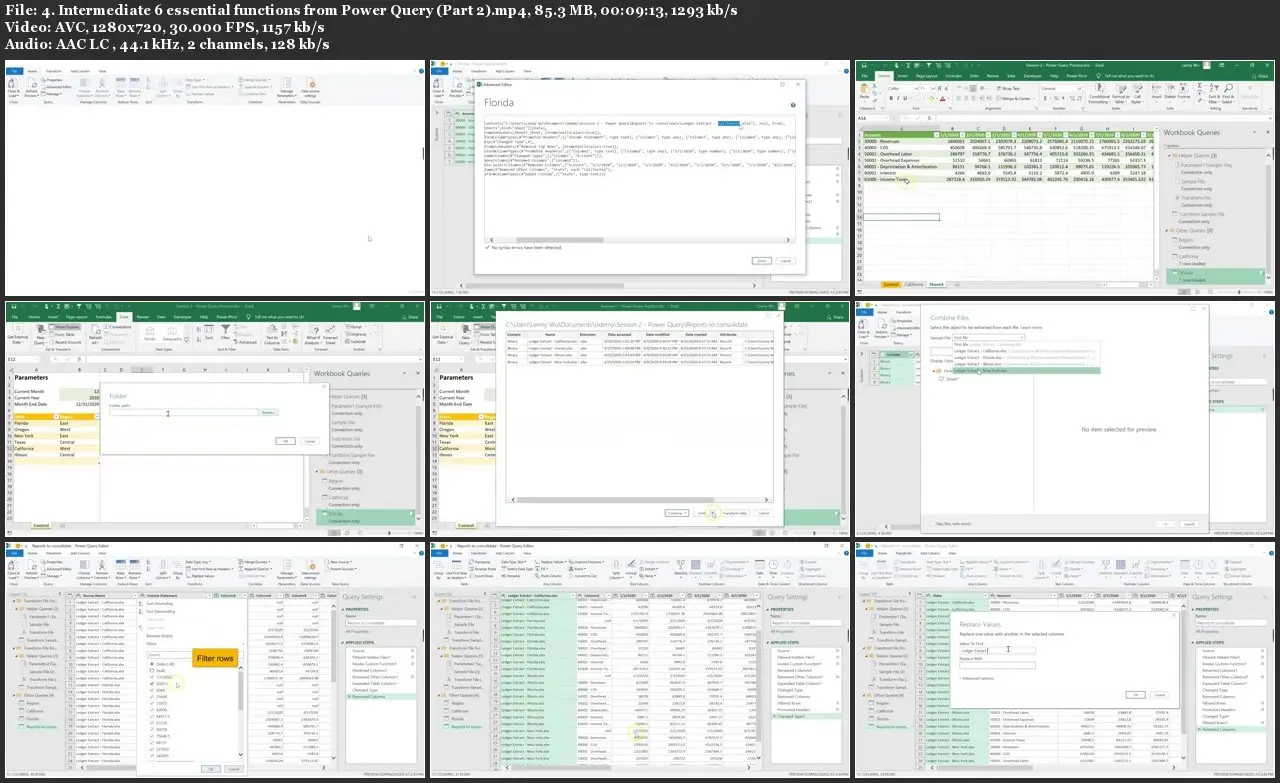Screen dimensions: 1280x783
Task: Open Data Type: Any dropdown in Filter rows frame
Action: click(198, 562)
